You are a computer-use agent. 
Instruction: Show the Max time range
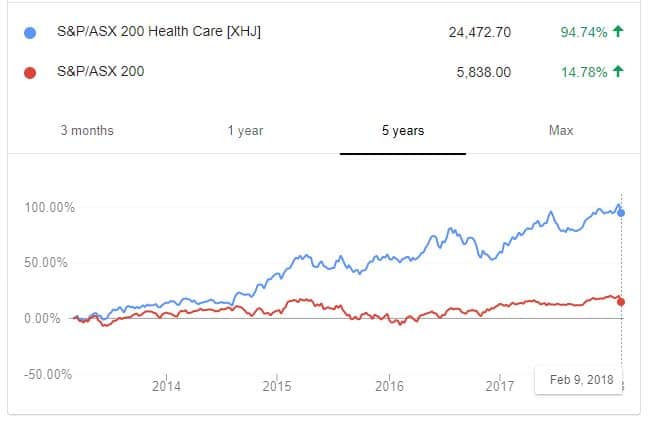[x=561, y=131]
